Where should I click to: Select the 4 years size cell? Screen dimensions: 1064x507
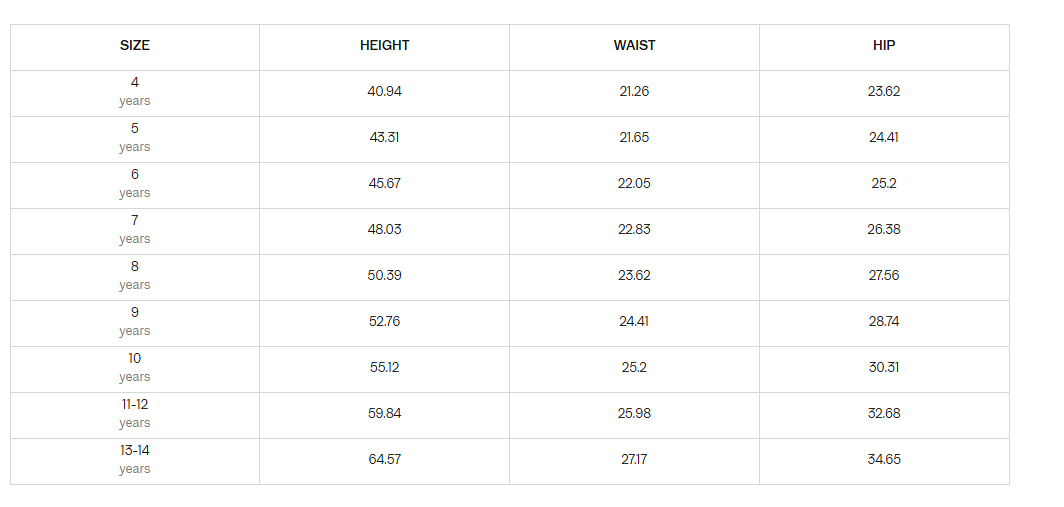[x=134, y=92]
